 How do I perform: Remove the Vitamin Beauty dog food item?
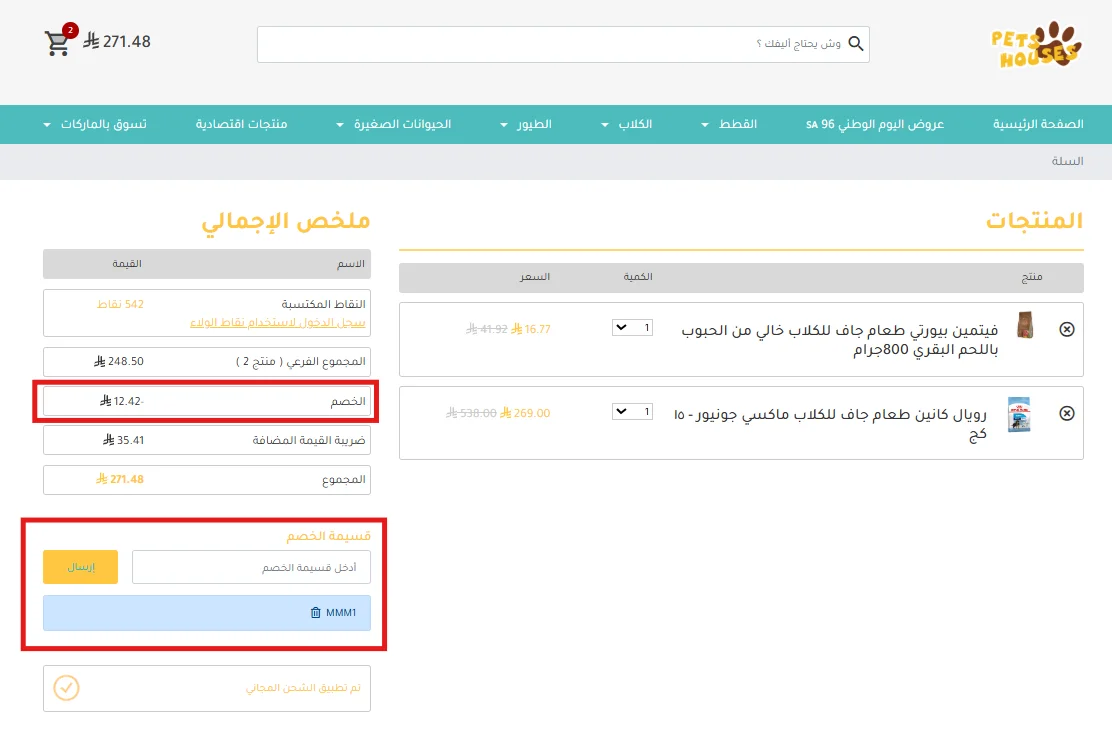click(1067, 329)
